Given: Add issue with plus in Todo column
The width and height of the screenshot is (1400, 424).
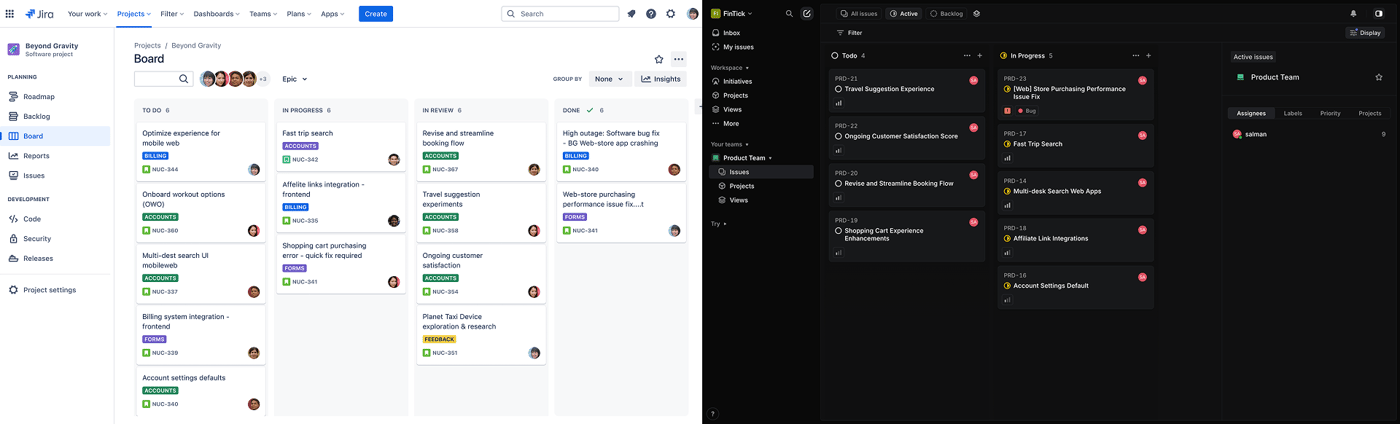Looking at the screenshot, I should (x=980, y=56).
